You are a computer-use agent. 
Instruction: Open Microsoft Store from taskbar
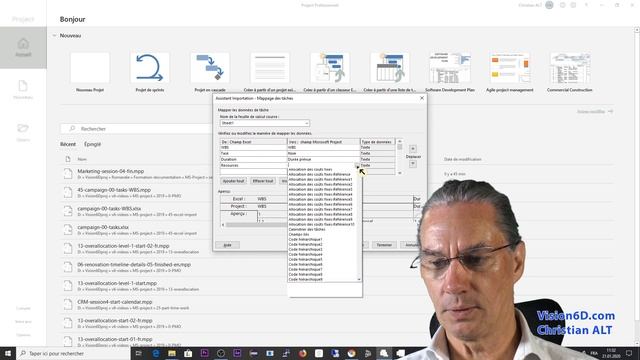[188, 353]
